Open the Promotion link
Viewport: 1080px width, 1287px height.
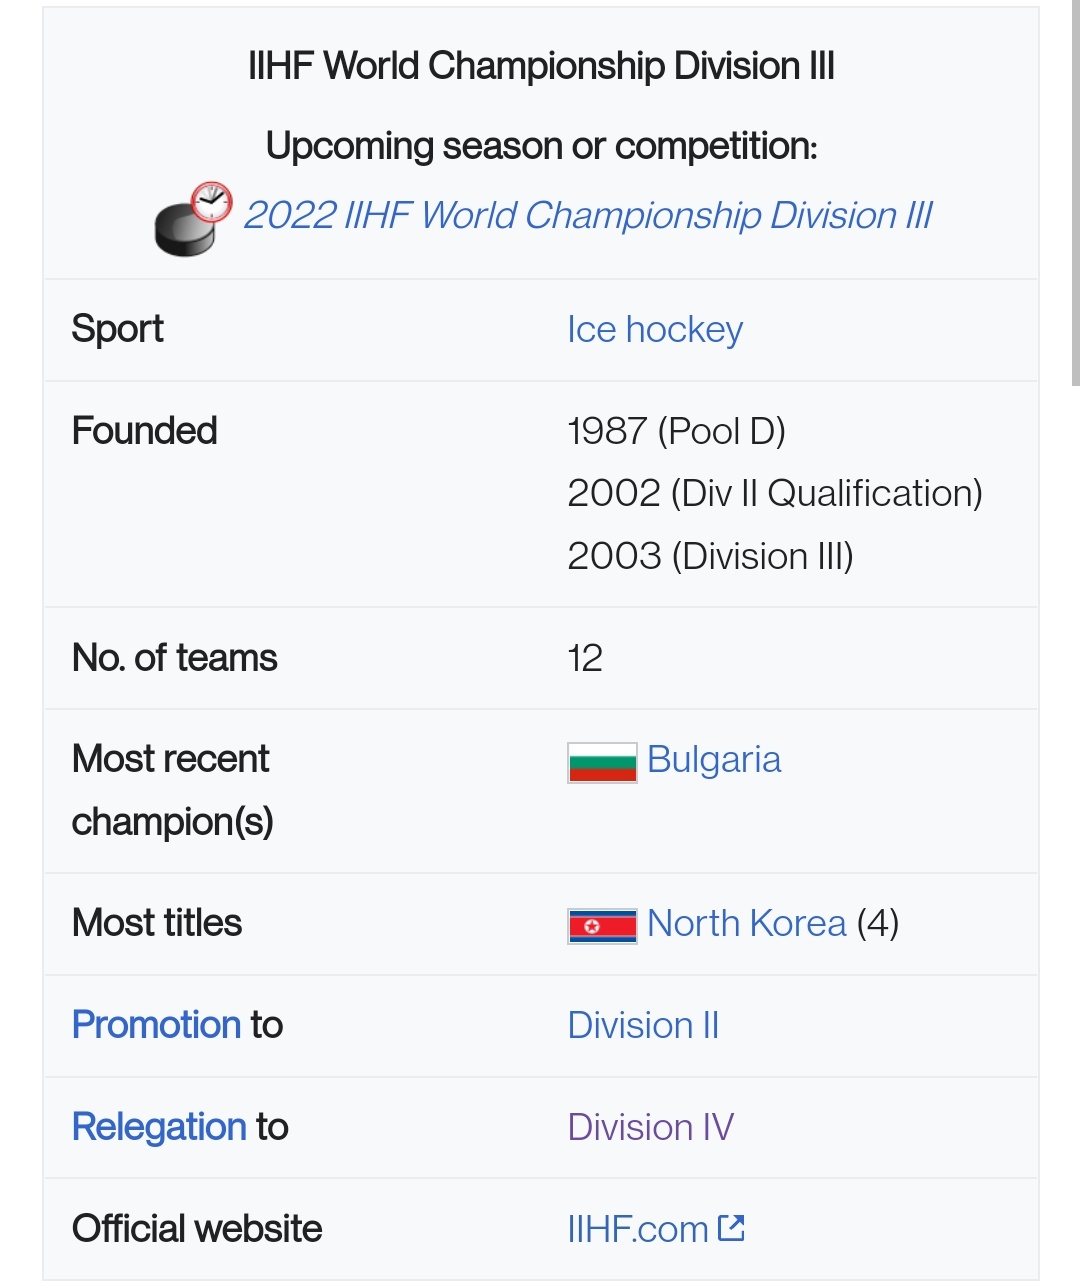(157, 1025)
